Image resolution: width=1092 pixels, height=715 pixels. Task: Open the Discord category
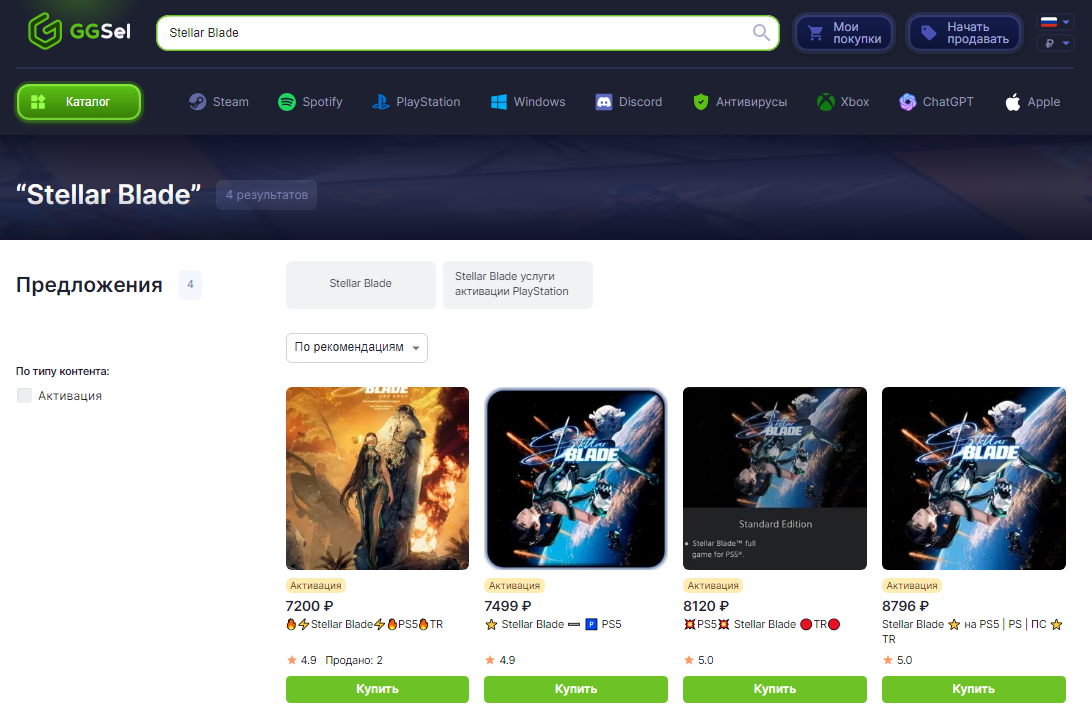click(x=629, y=102)
